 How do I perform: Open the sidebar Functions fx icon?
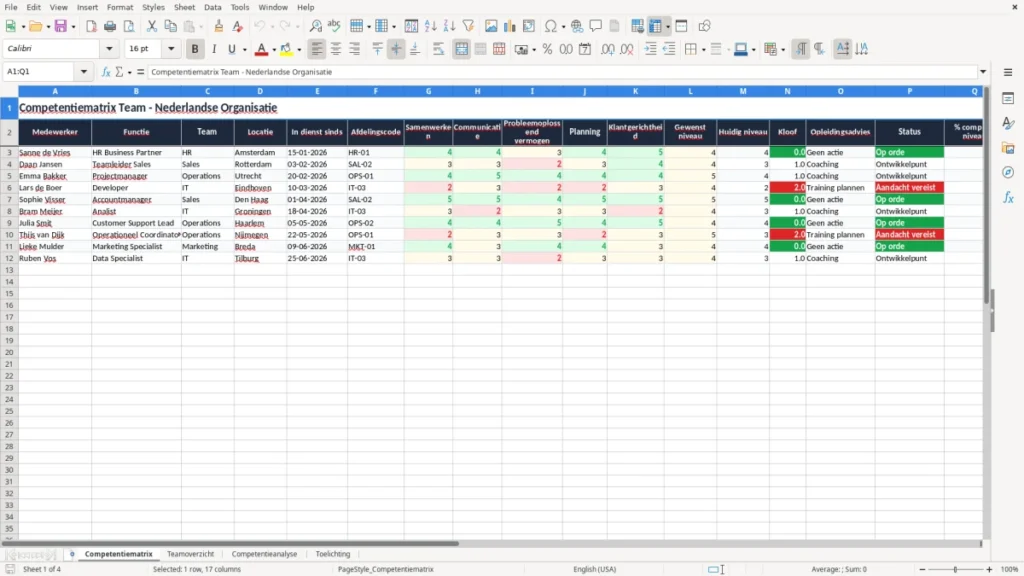click(x=1008, y=197)
